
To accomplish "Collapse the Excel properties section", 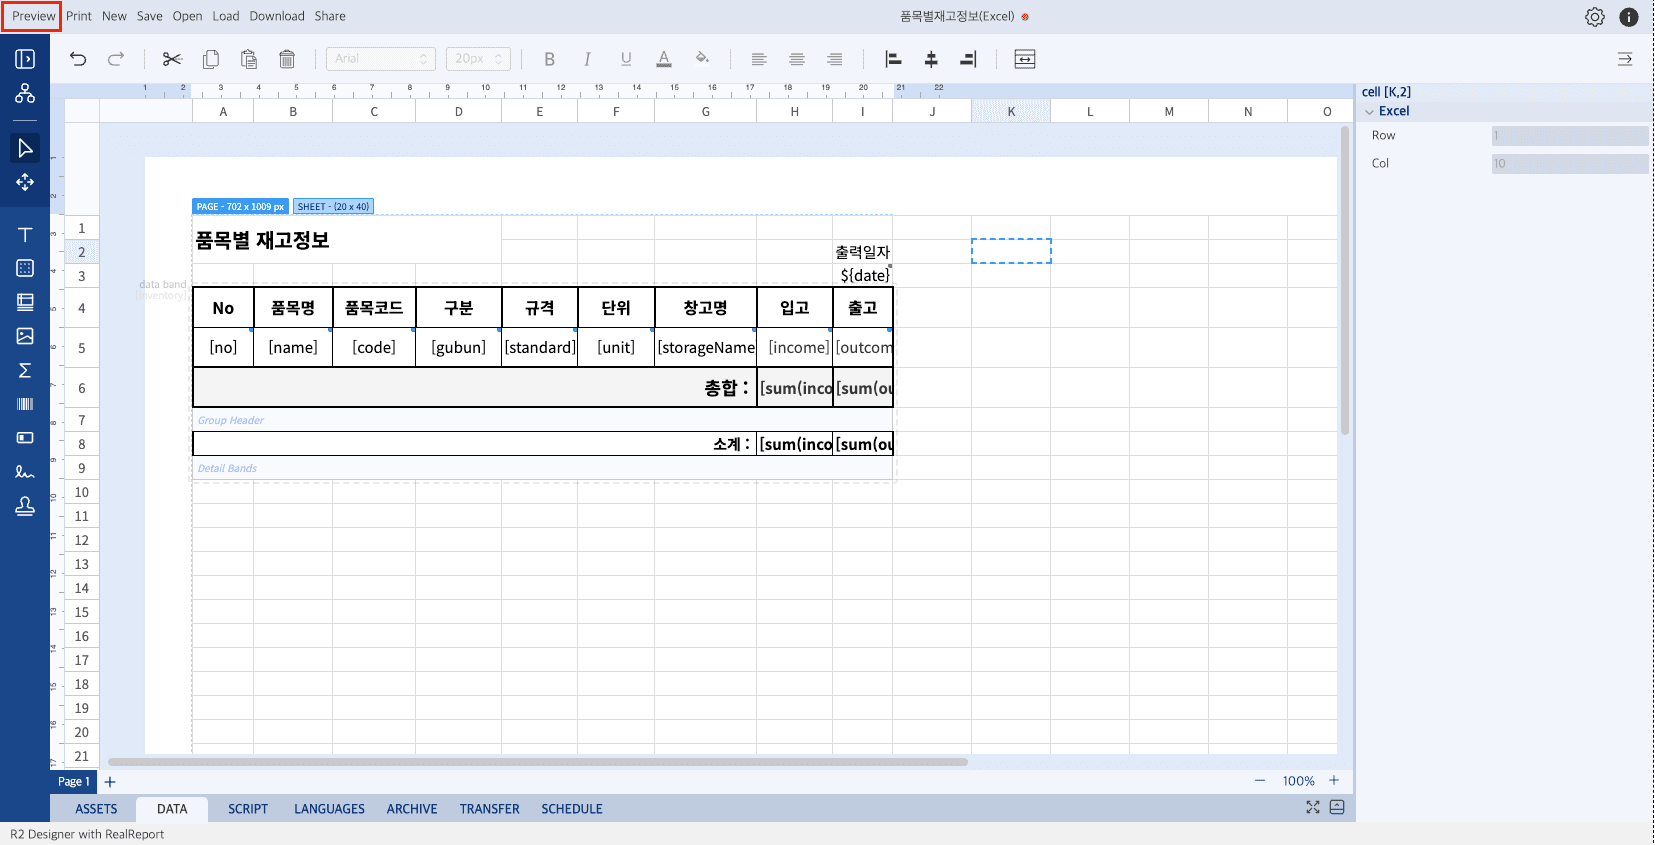I will [x=1370, y=112].
